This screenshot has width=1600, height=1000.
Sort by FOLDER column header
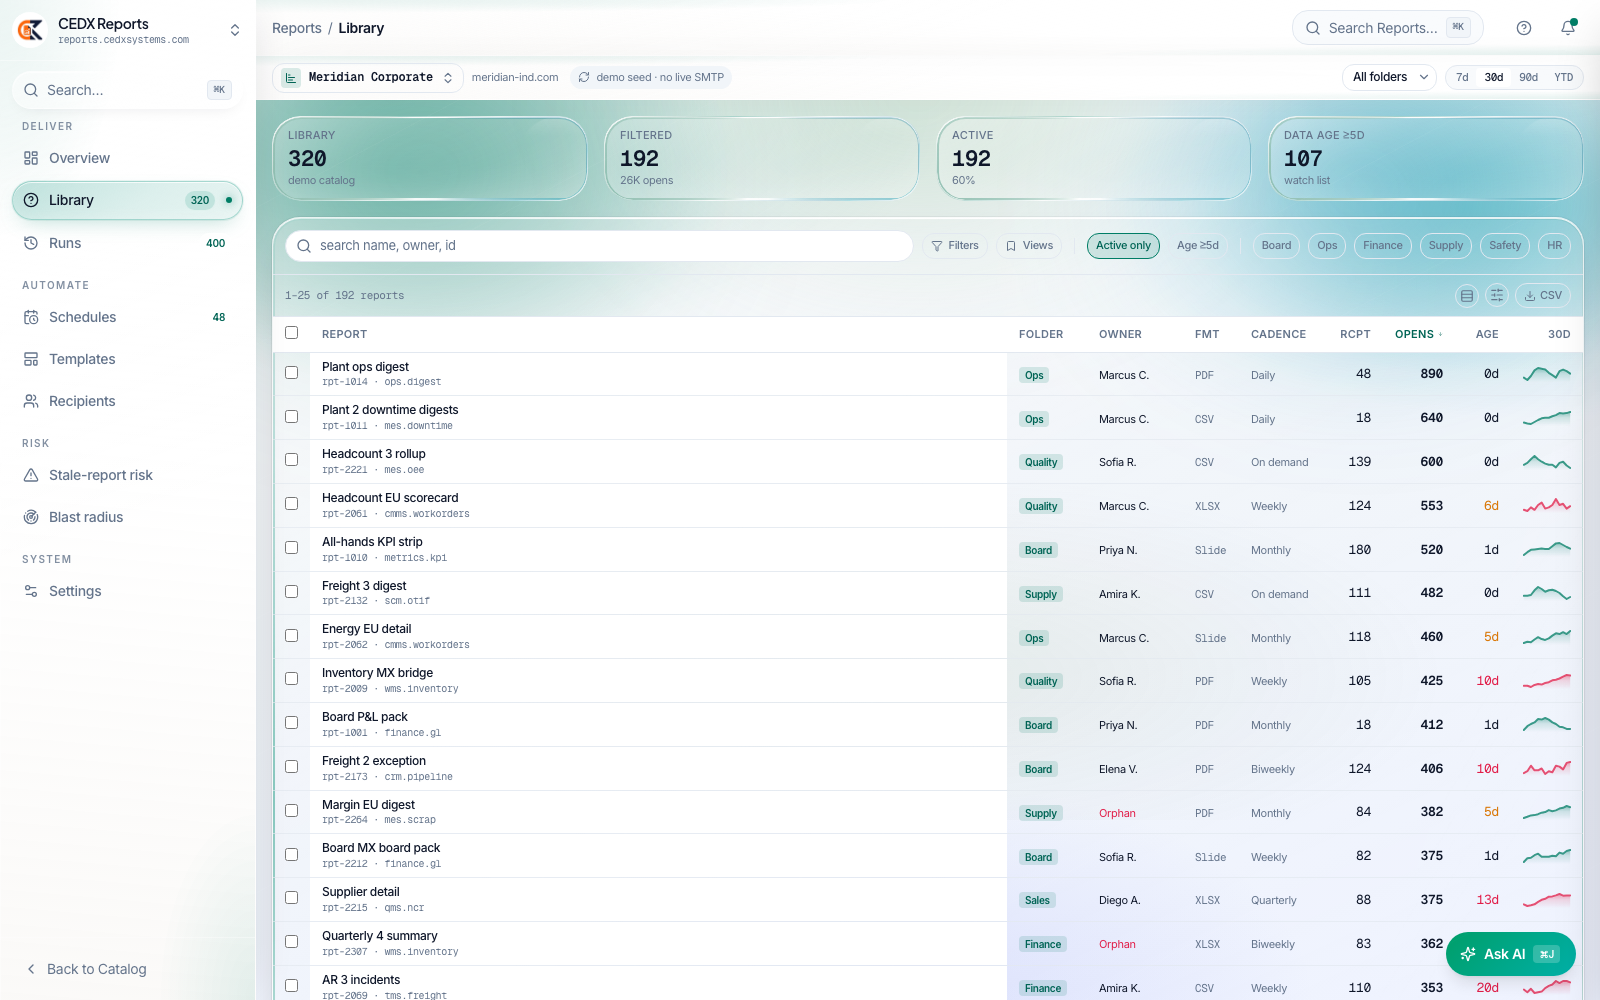(x=1041, y=334)
